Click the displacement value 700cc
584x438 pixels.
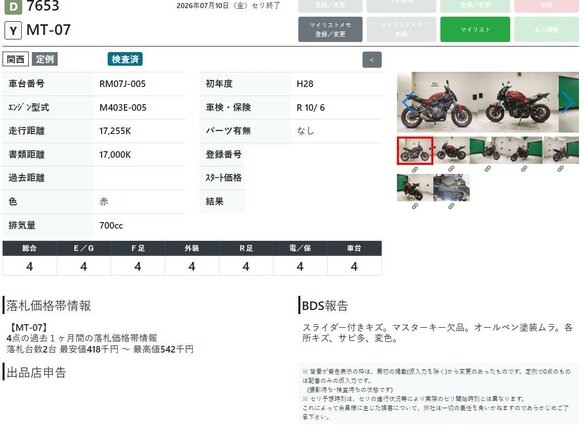(111, 225)
